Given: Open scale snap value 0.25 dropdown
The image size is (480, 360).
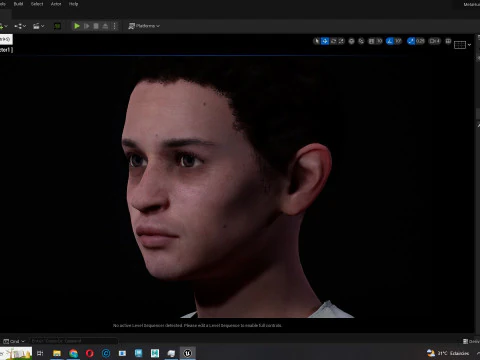Looking at the screenshot, I should click(420, 41).
